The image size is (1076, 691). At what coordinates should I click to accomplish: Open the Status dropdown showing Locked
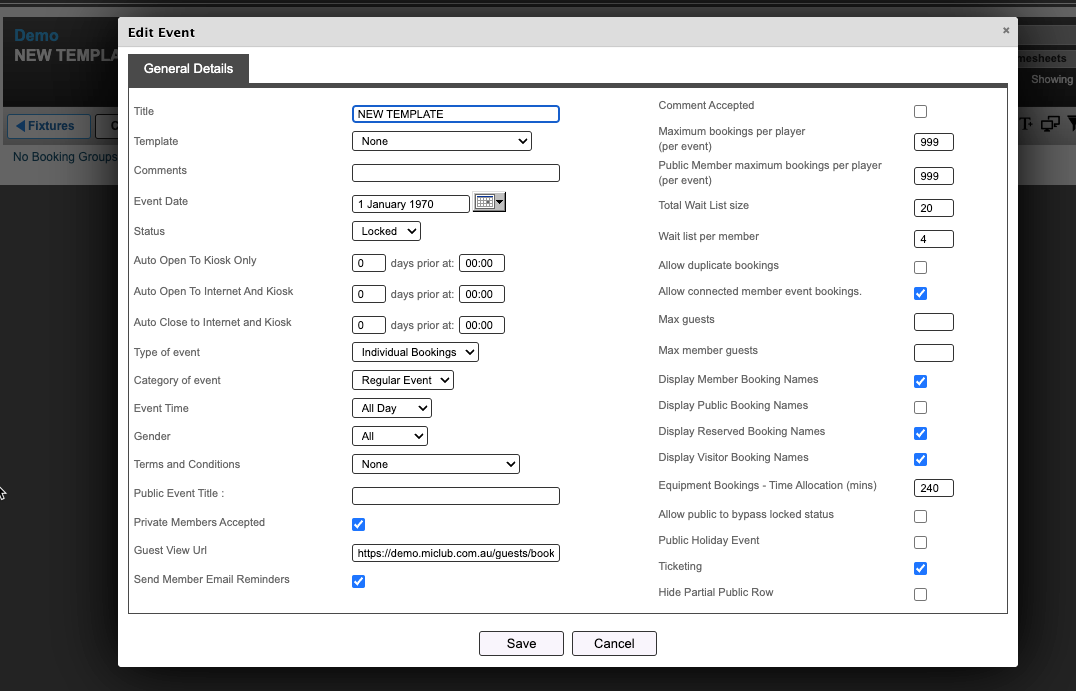coord(386,231)
